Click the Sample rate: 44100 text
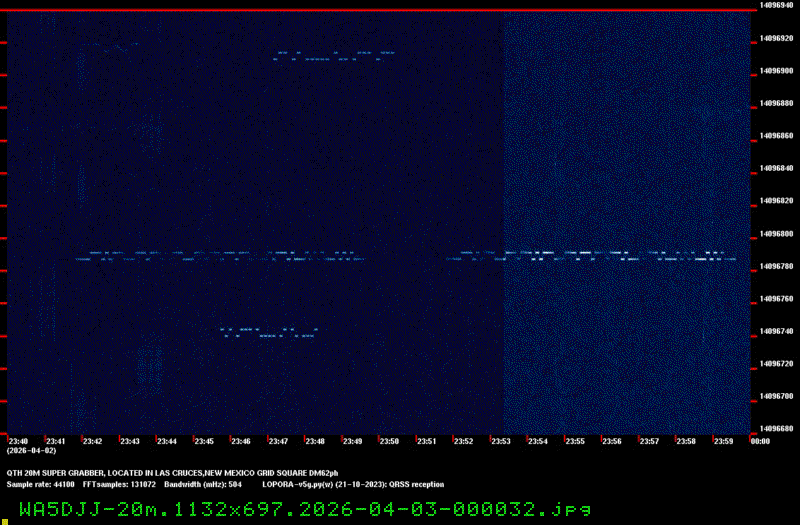This screenshot has height=525, width=800. coord(41,484)
